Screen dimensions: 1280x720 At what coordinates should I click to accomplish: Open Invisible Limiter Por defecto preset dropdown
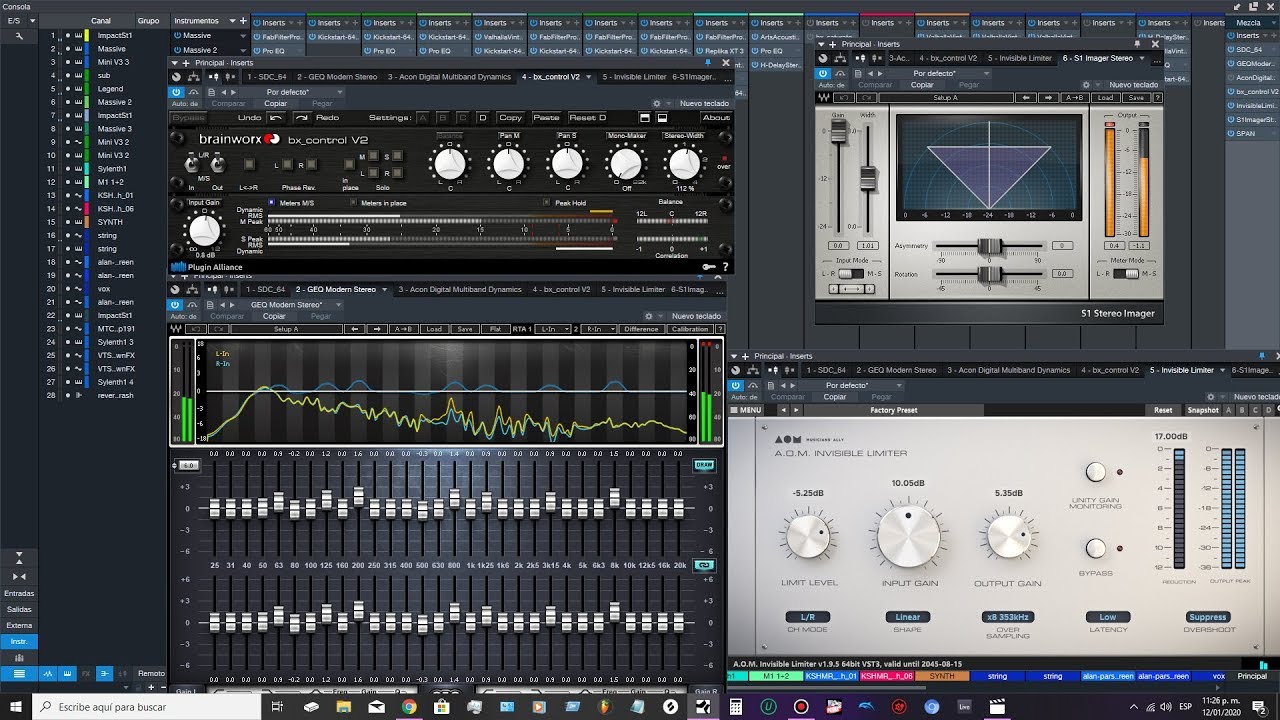[849, 385]
